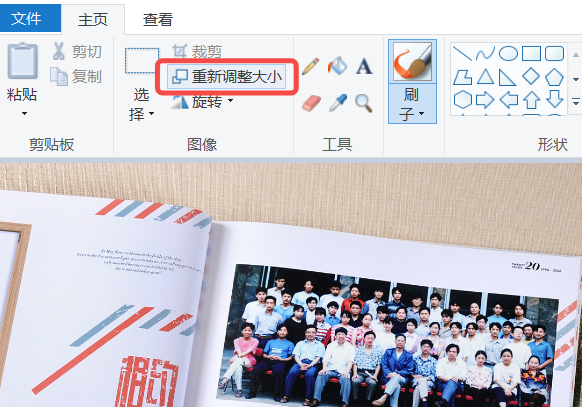Open the 文件 menu
This screenshot has width=582, height=407.
point(29,19)
